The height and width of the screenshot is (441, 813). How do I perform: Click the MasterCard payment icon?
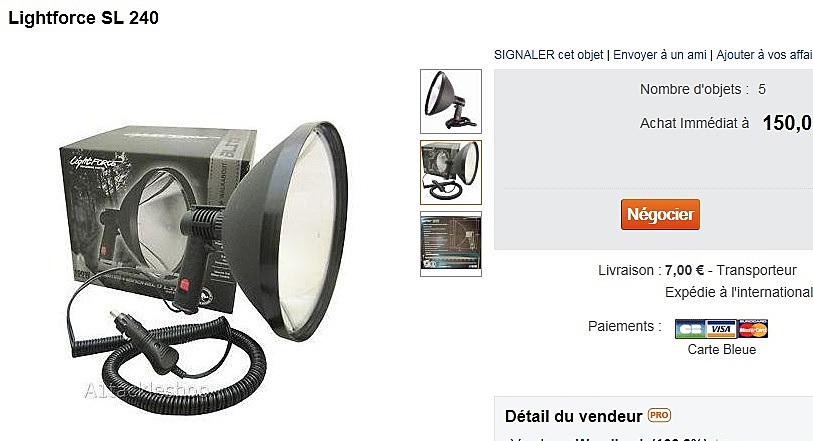pos(753,329)
